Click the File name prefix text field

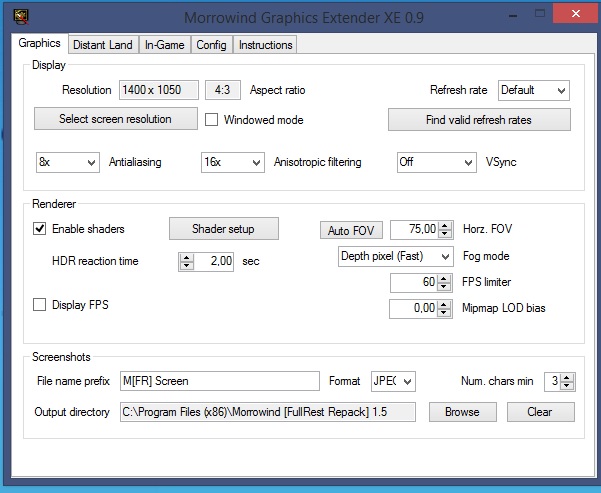coord(220,381)
